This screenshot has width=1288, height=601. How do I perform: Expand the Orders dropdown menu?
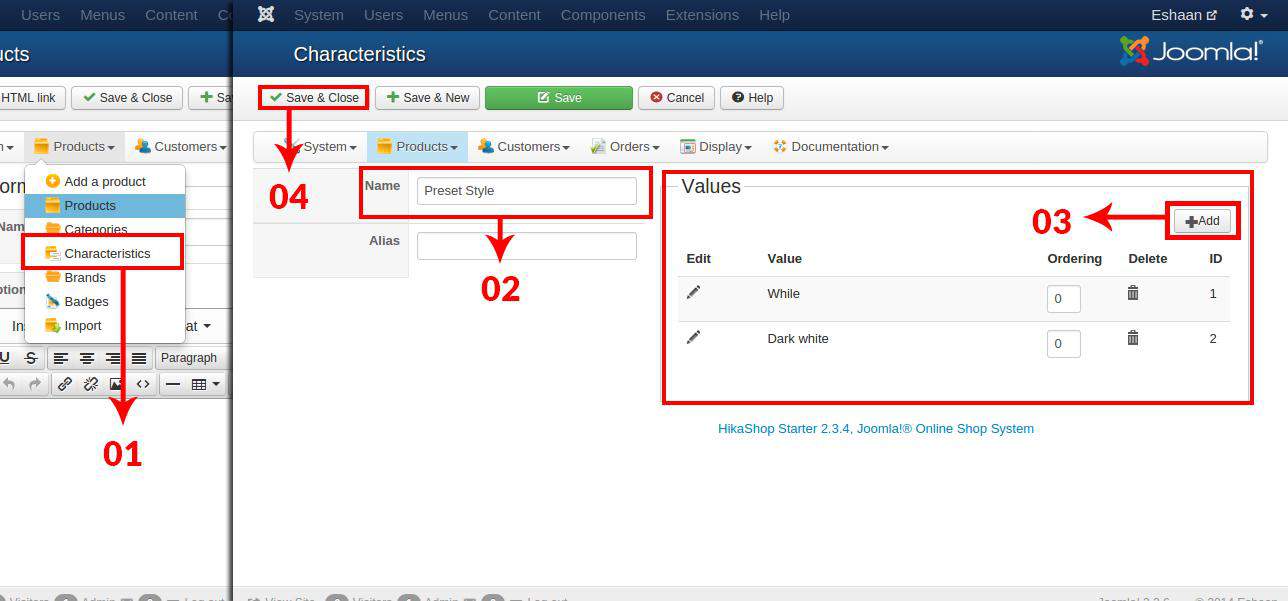[625, 146]
